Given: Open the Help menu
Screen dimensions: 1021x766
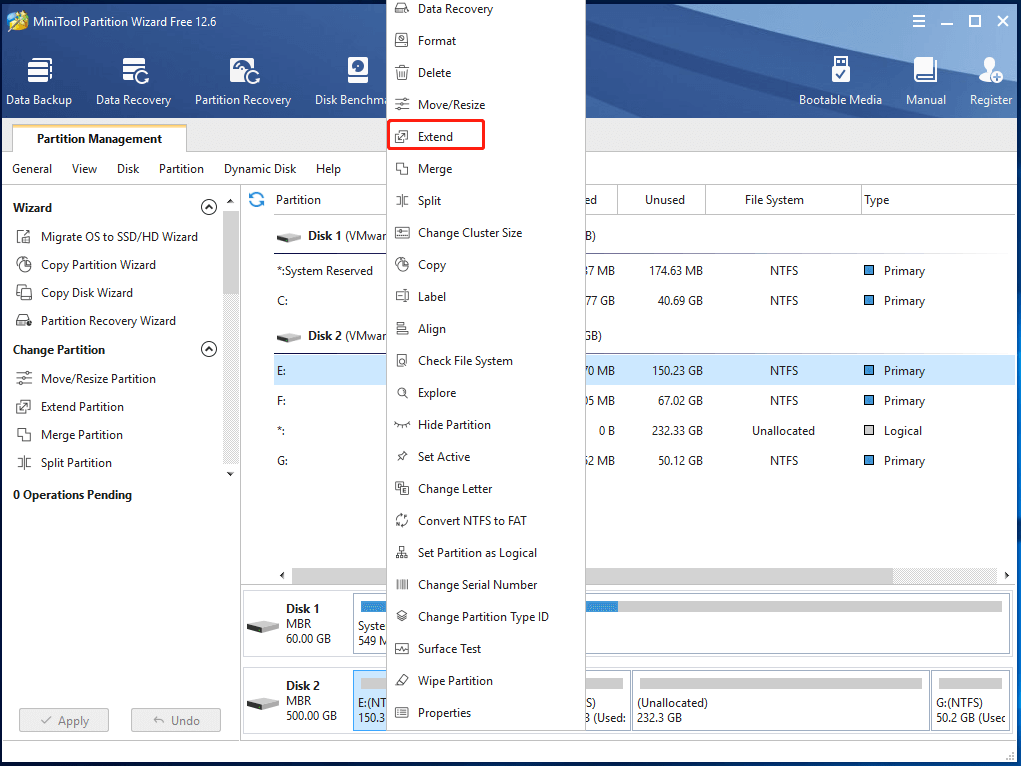Looking at the screenshot, I should click(328, 169).
